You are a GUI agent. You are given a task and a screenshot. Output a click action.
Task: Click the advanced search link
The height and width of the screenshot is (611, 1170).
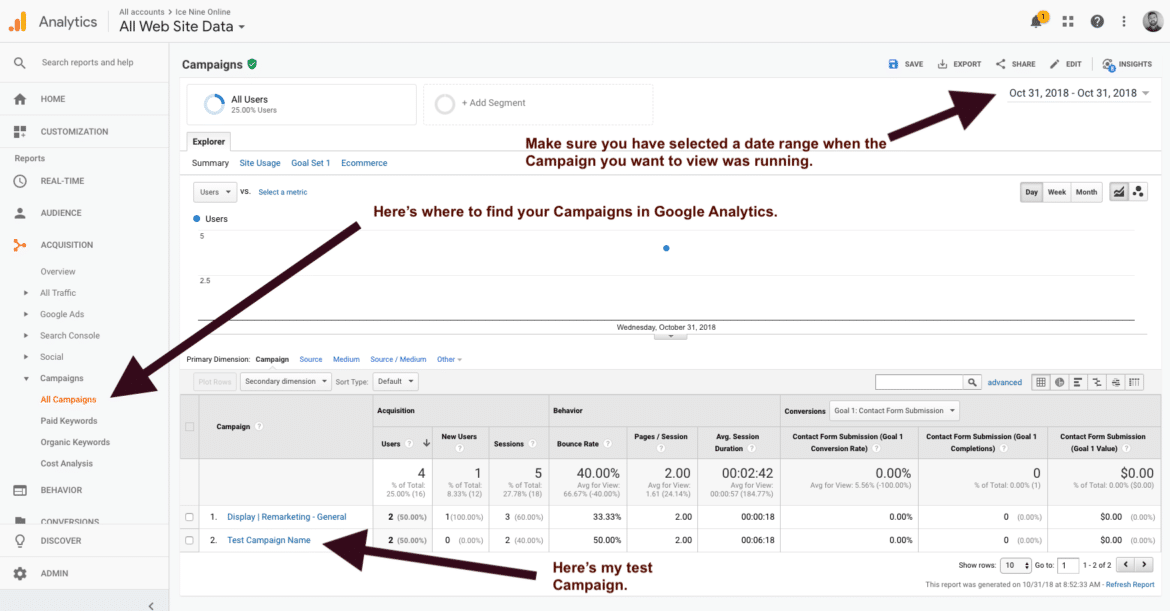tap(1004, 382)
